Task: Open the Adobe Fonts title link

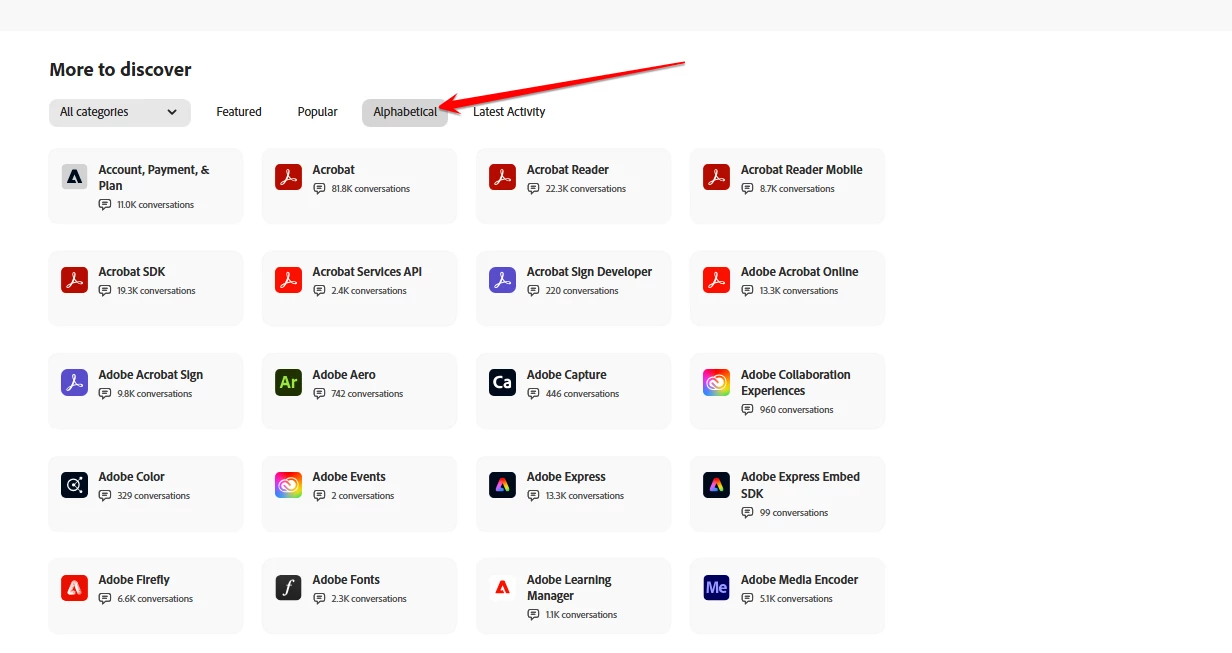Action: [346, 580]
